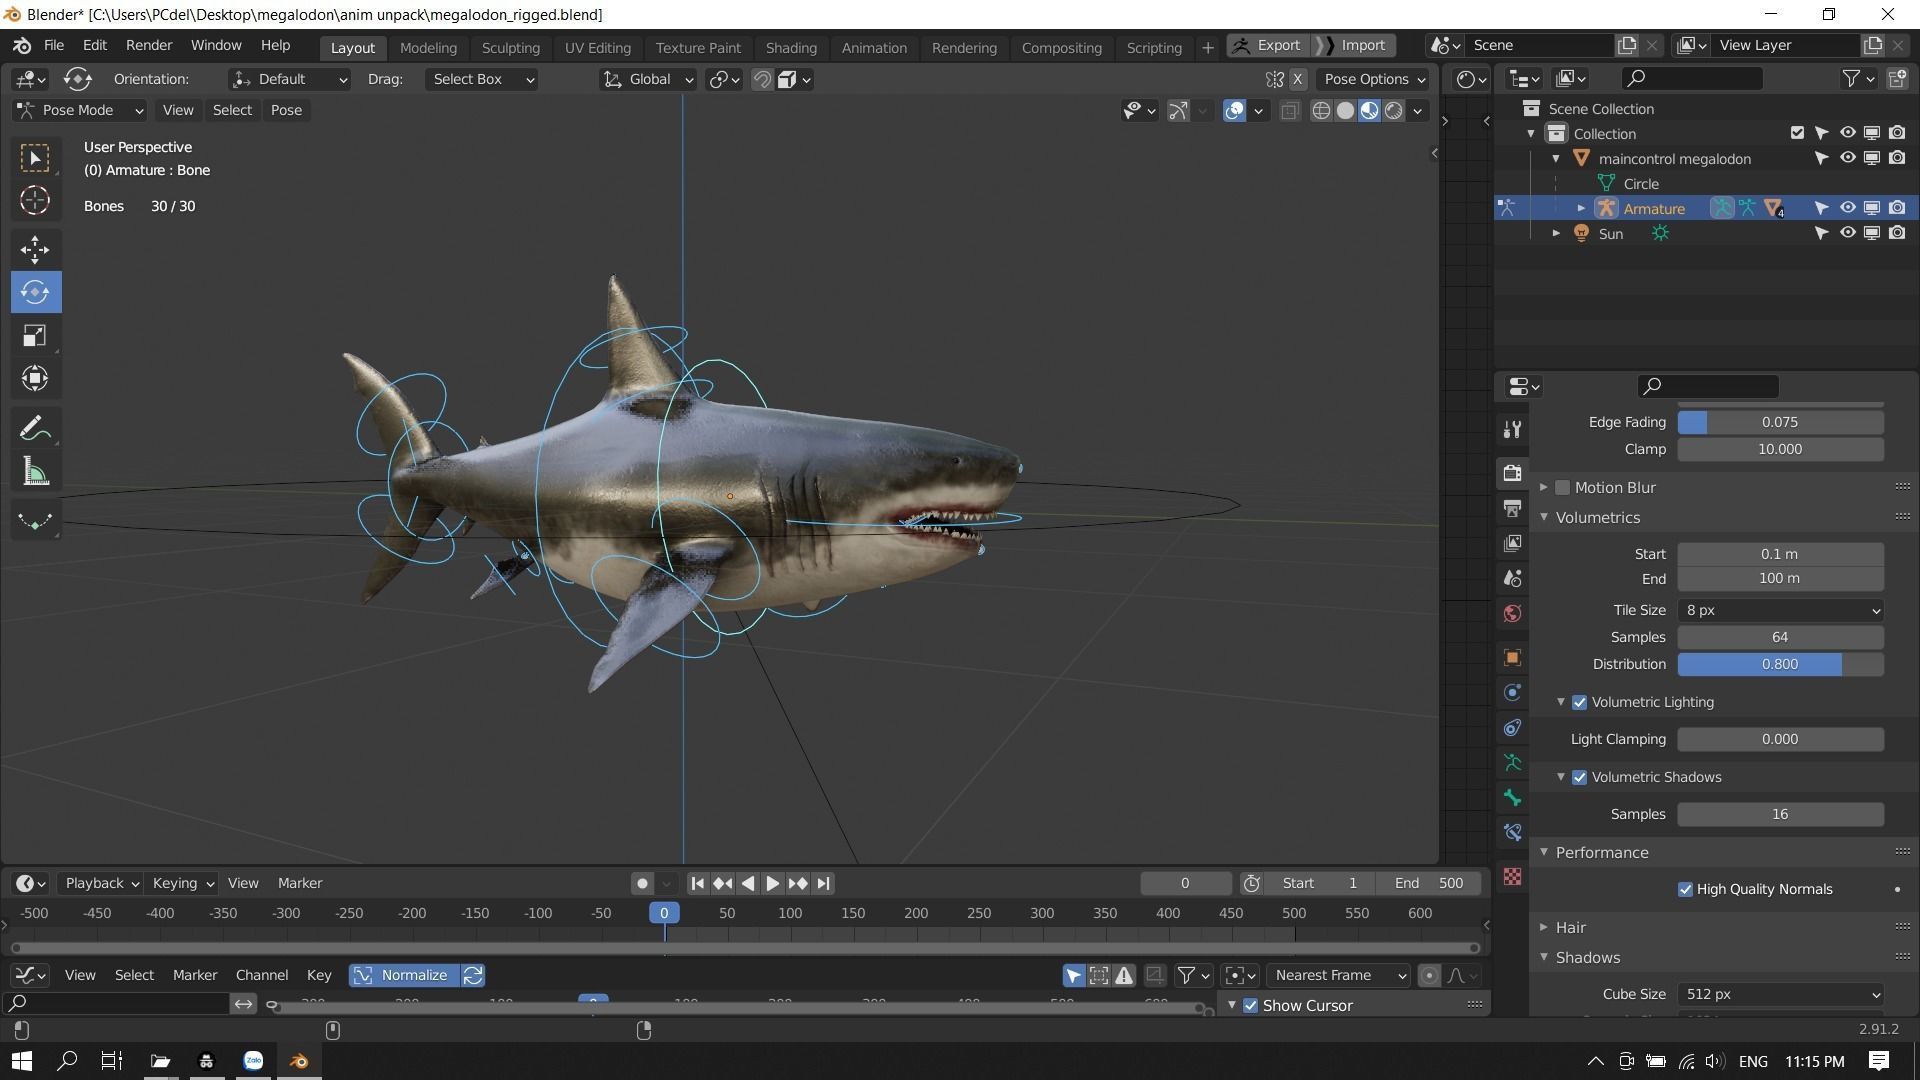
Task: Click Normalize in graph editor
Action: [x=404, y=975]
